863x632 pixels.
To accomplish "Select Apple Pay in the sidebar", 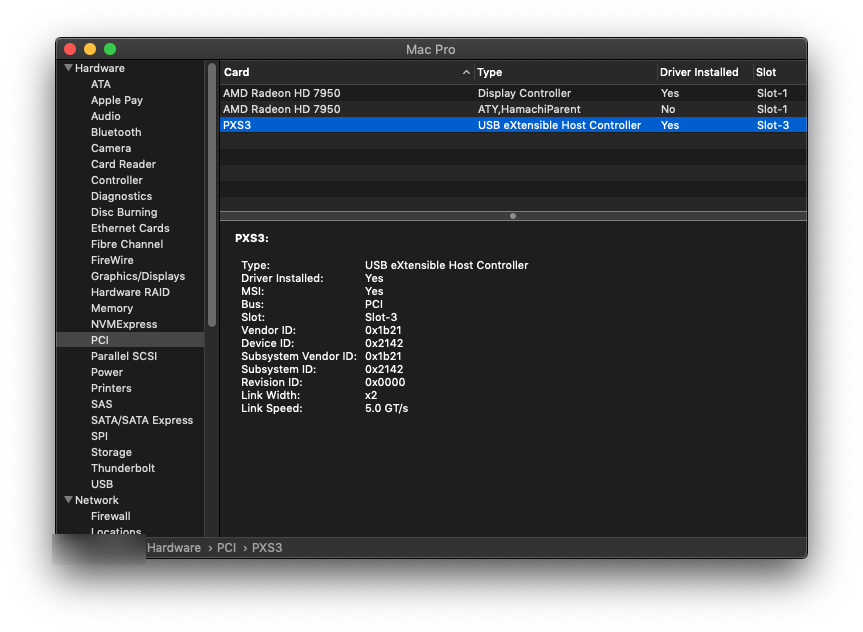I will click(117, 100).
